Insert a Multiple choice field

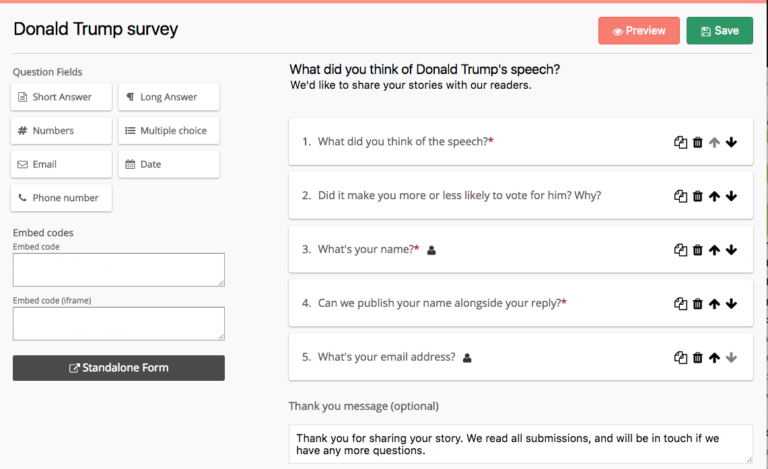tap(169, 131)
